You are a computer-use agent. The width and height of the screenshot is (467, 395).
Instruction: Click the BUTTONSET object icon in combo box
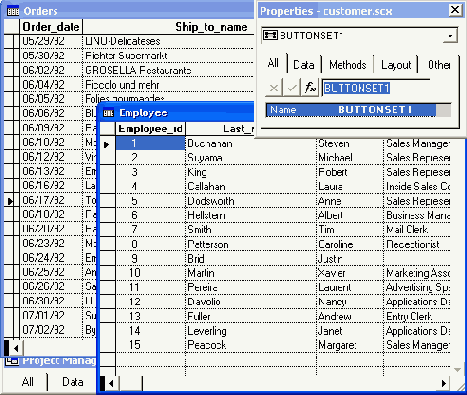tap(270, 35)
